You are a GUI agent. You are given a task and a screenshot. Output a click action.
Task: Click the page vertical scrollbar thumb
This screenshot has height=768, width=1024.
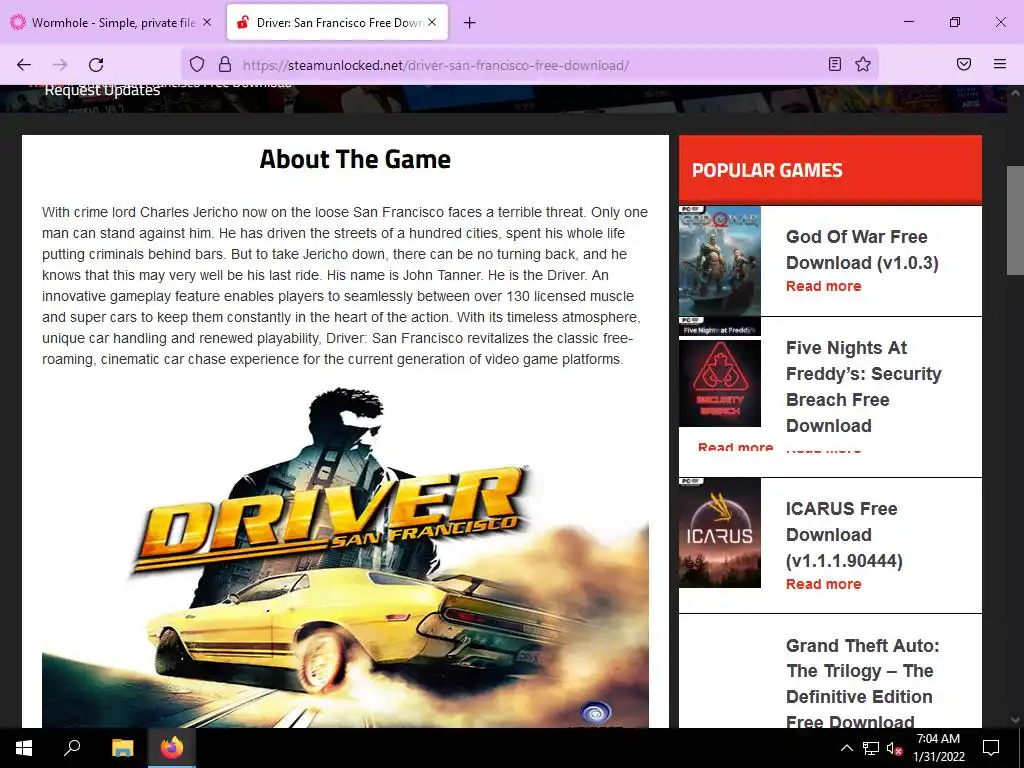point(1015,221)
